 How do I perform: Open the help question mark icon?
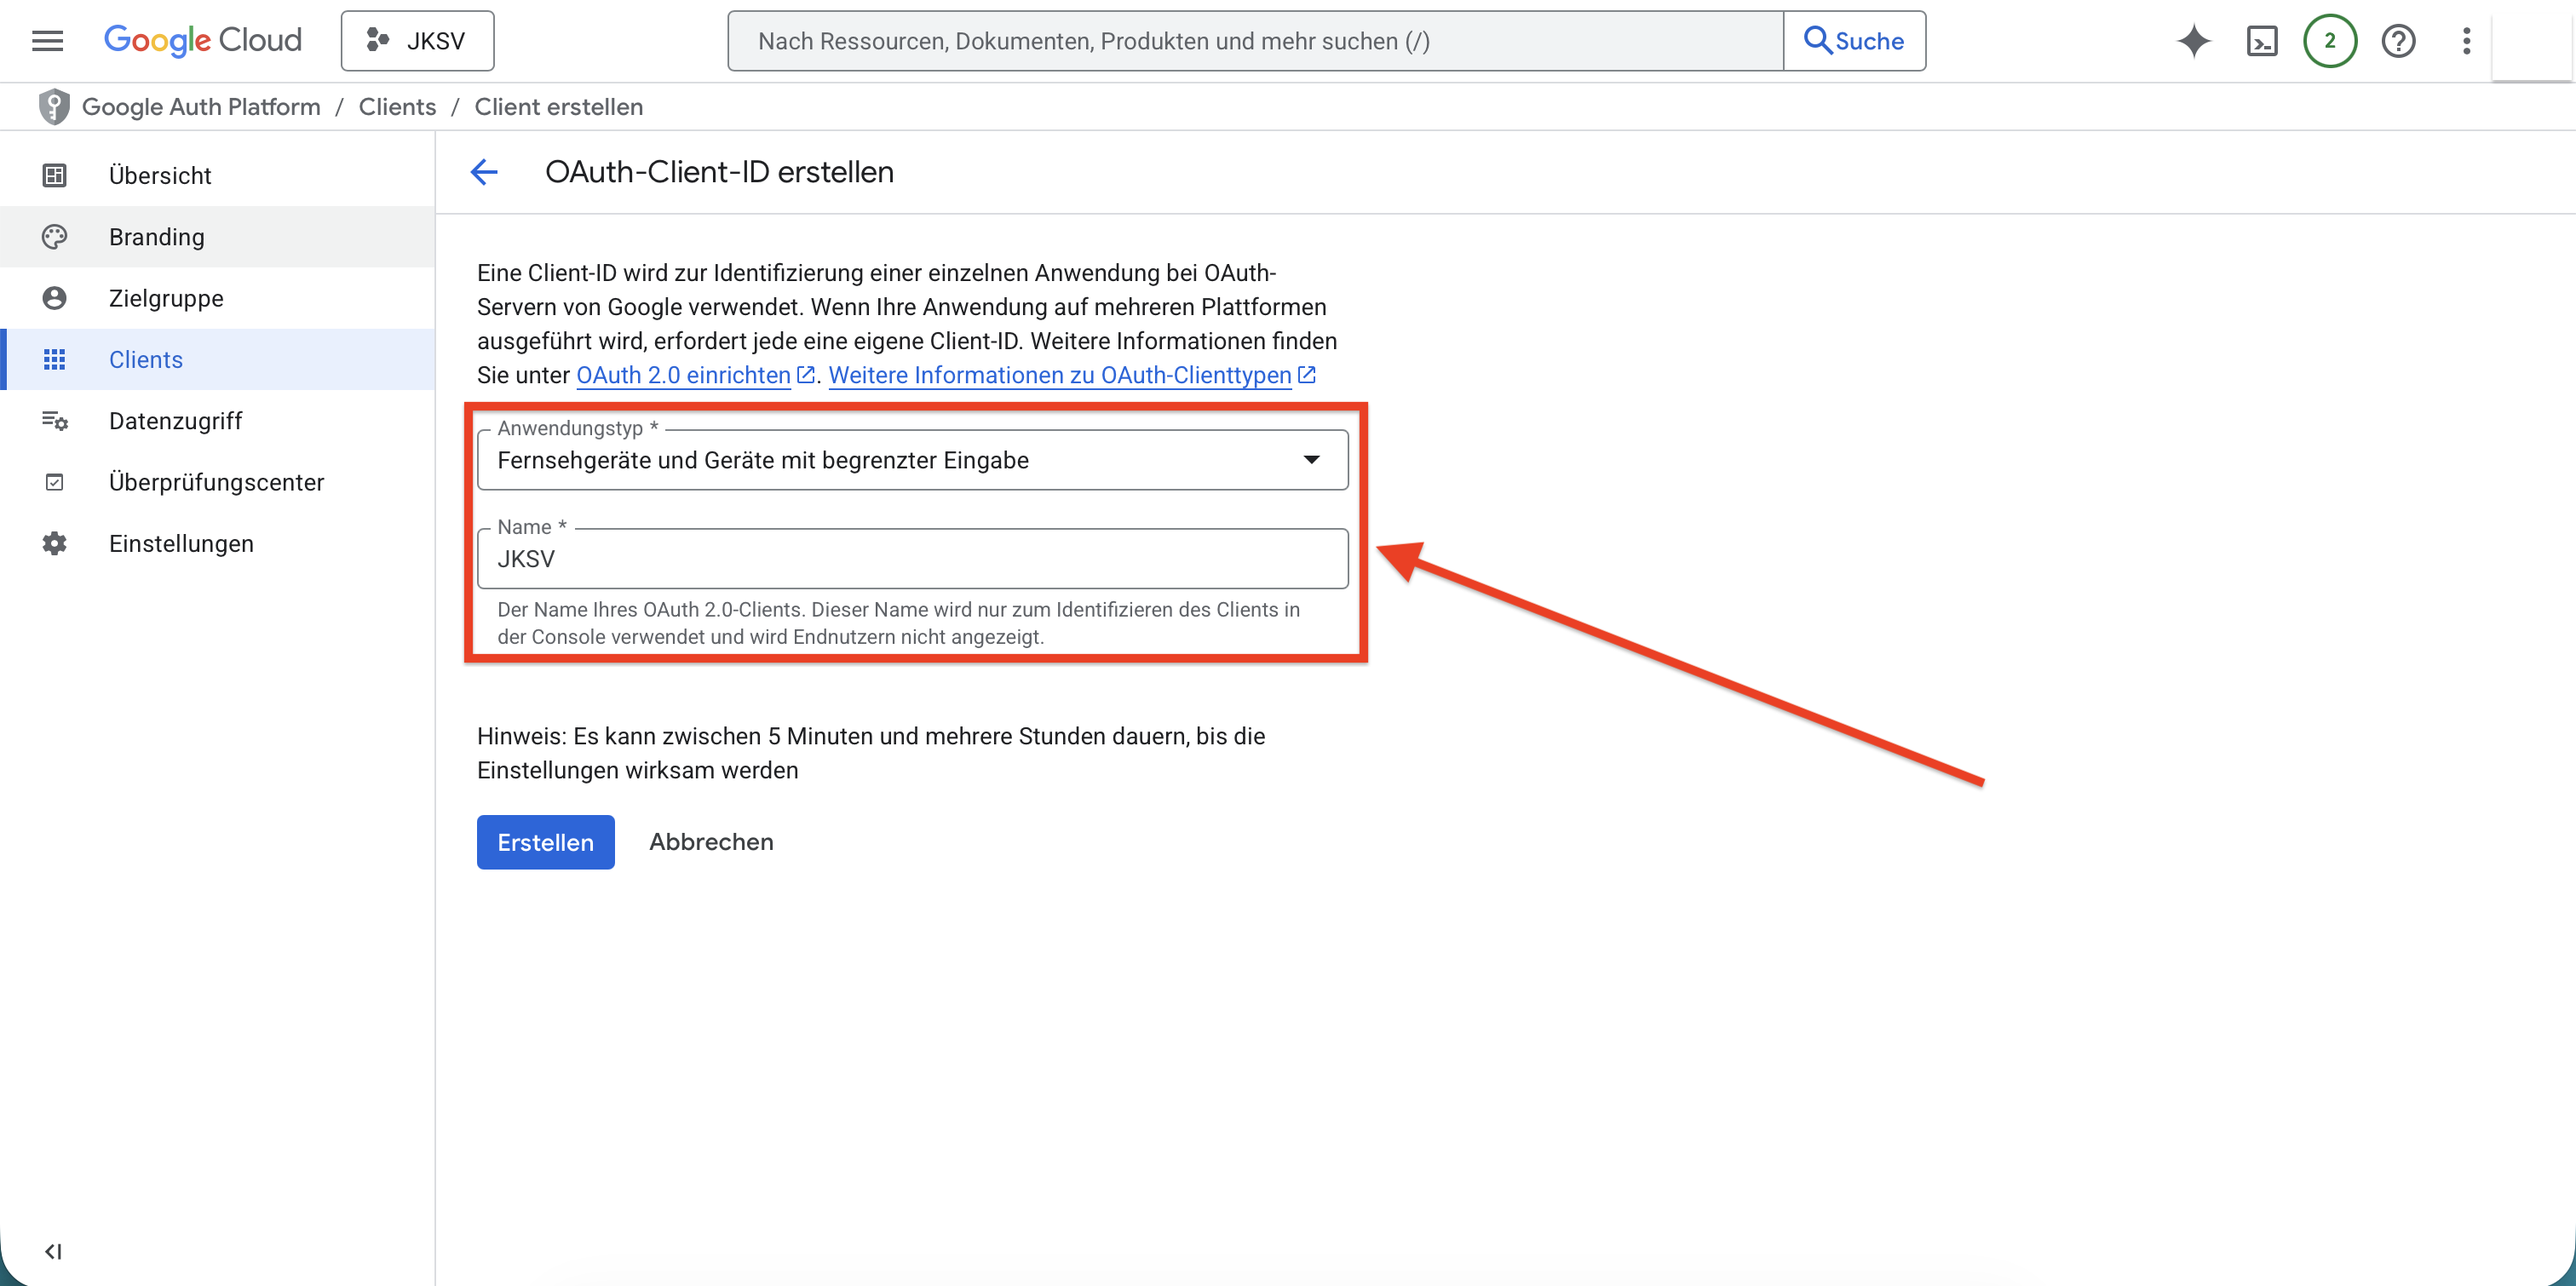[x=2397, y=41]
